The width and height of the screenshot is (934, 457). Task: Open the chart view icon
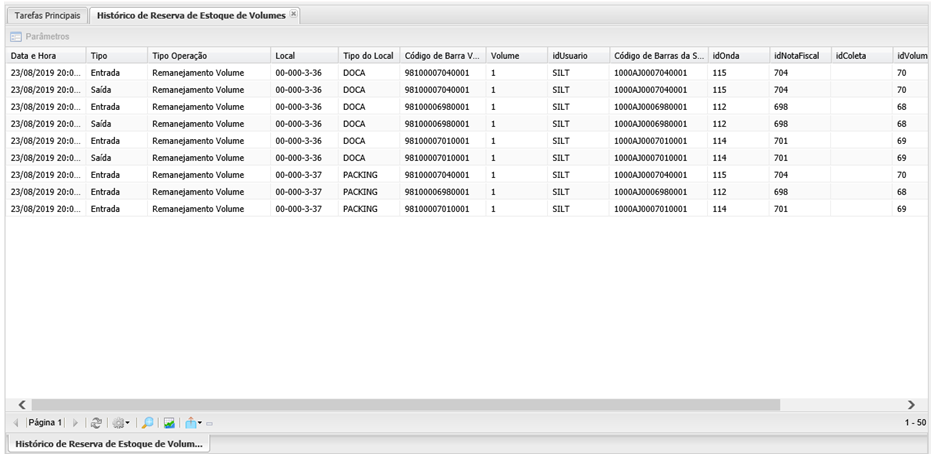coord(169,423)
